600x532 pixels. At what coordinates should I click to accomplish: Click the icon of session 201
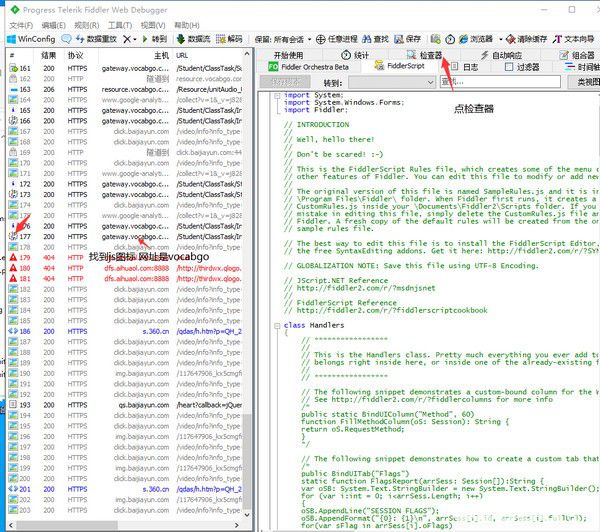[13, 489]
